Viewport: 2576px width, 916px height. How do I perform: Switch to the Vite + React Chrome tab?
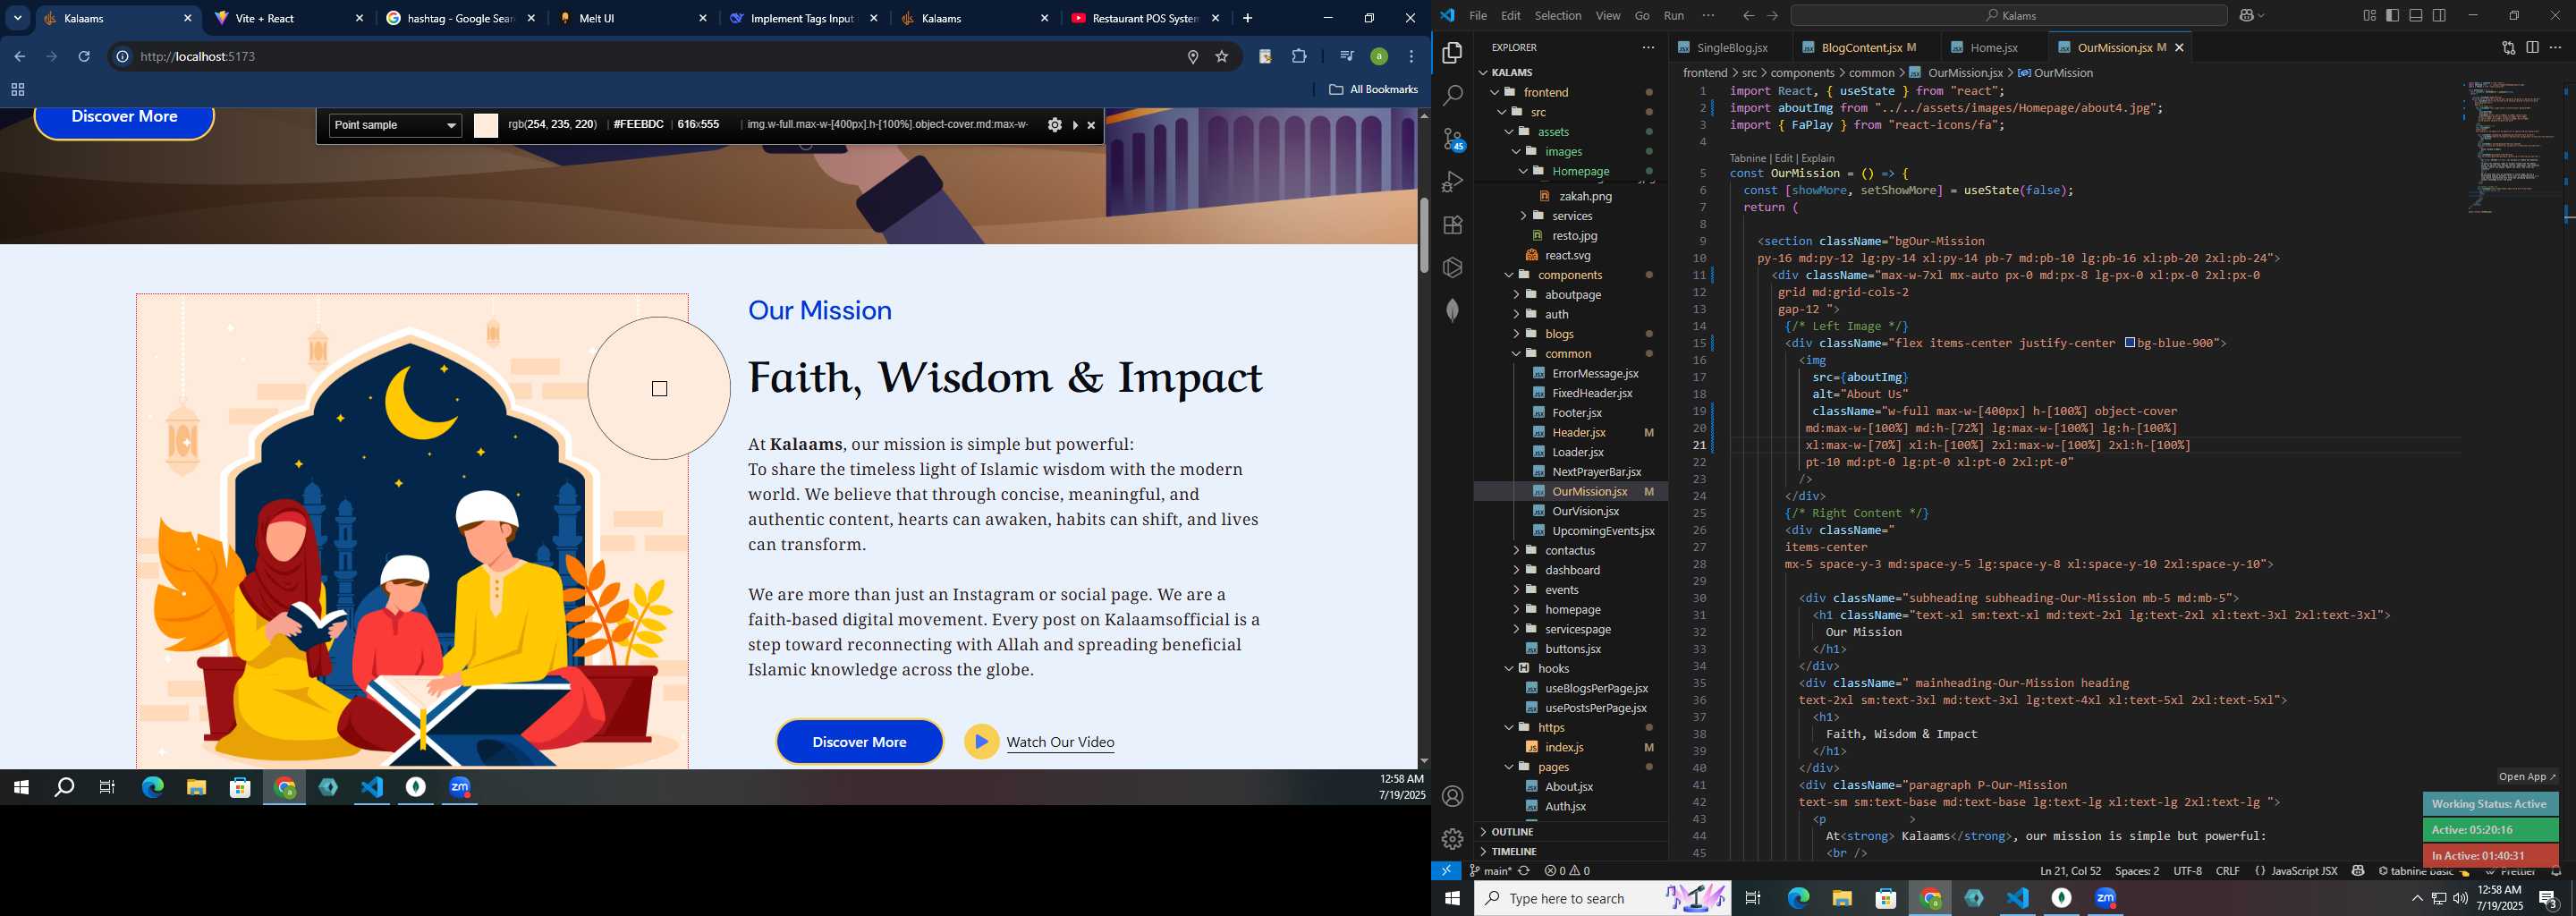tap(287, 19)
